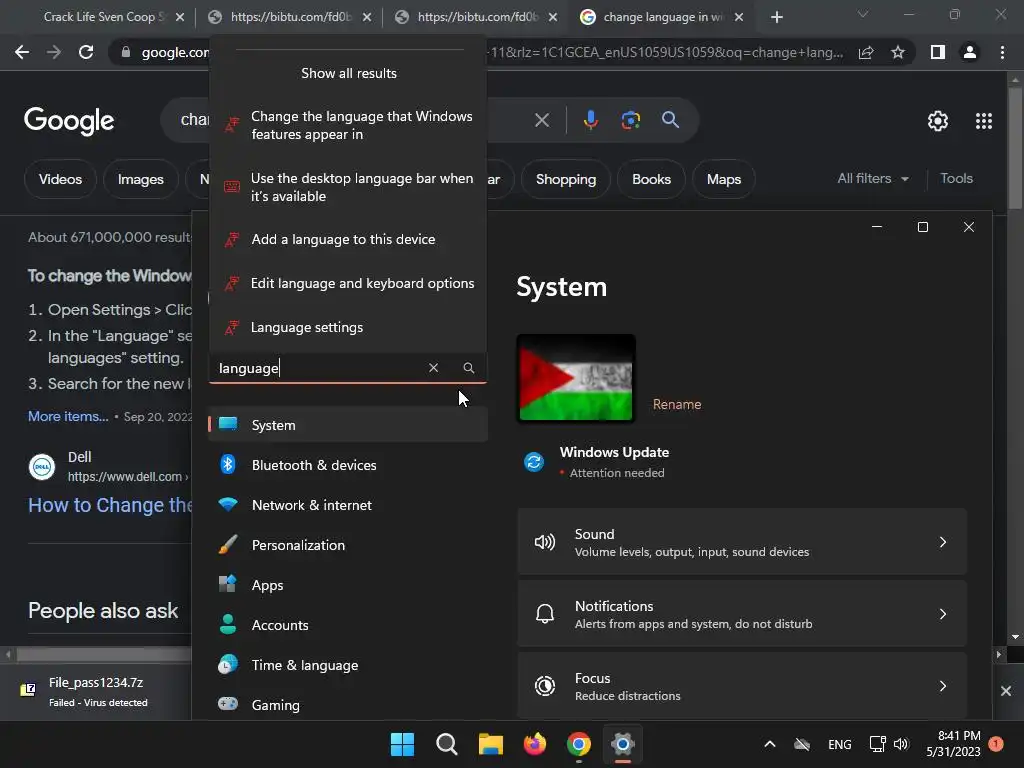Viewport: 1024px width, 768px height.
Task: Share this page from the address bar
Action: click(x=866, y=52)
